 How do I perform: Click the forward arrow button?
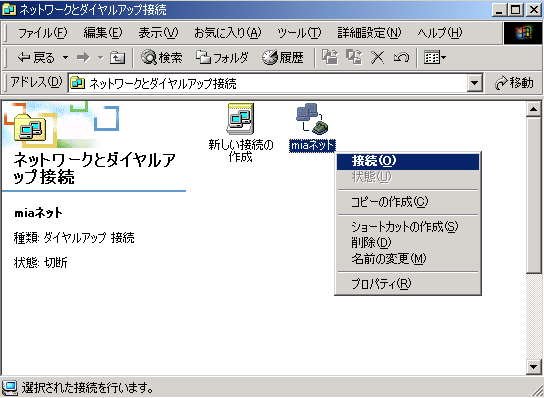[83, 57]
